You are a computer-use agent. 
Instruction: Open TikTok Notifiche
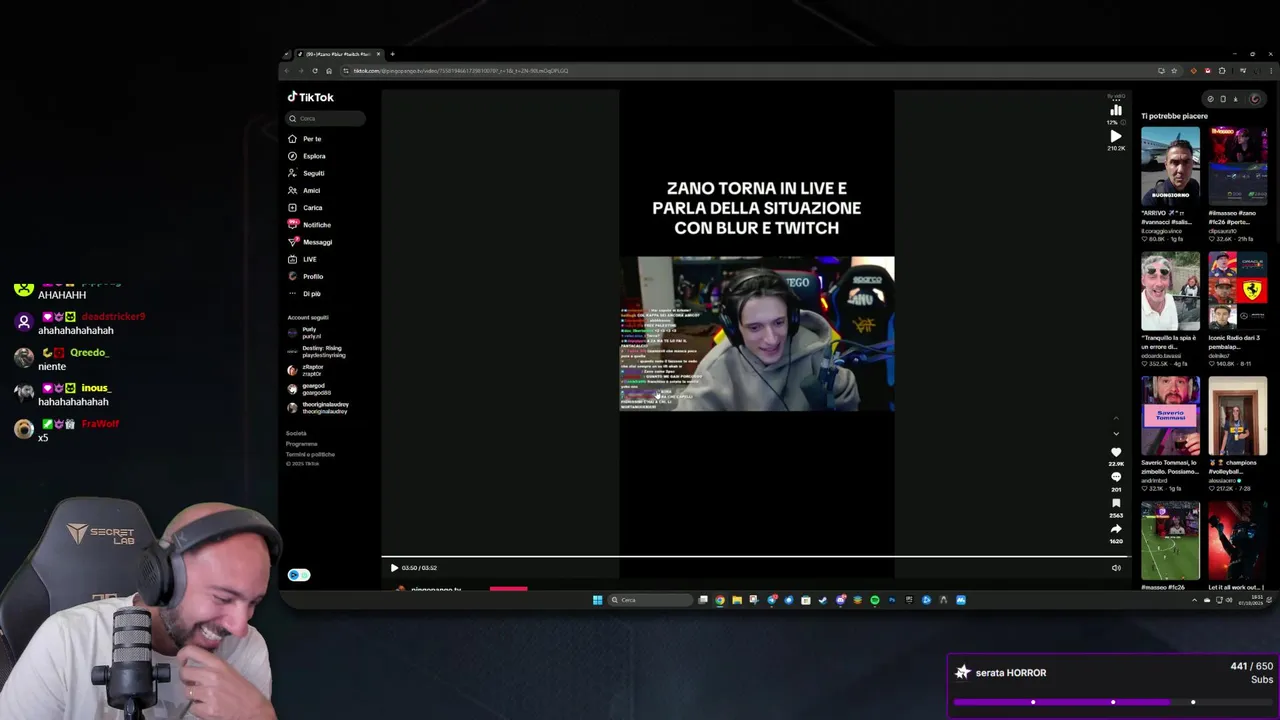309,225
